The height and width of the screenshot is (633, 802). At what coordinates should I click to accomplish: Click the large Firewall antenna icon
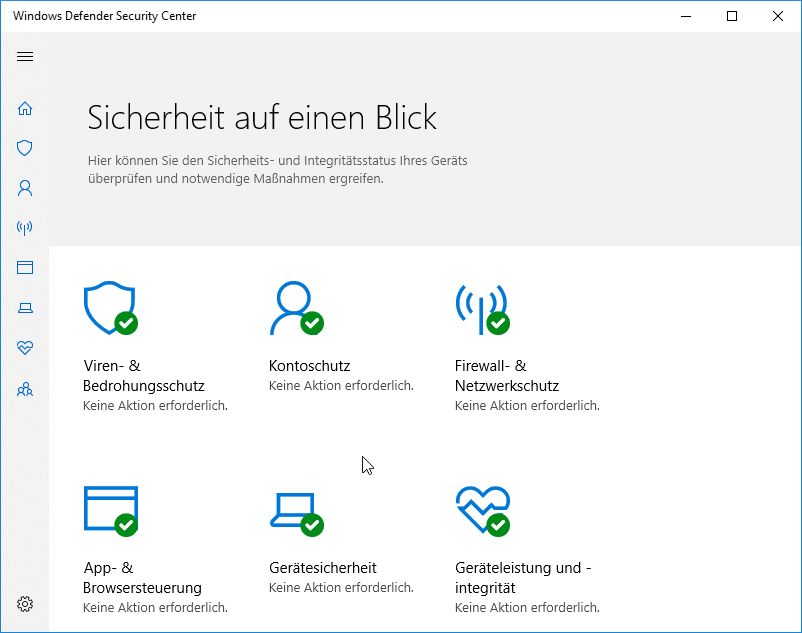[482, 308]
